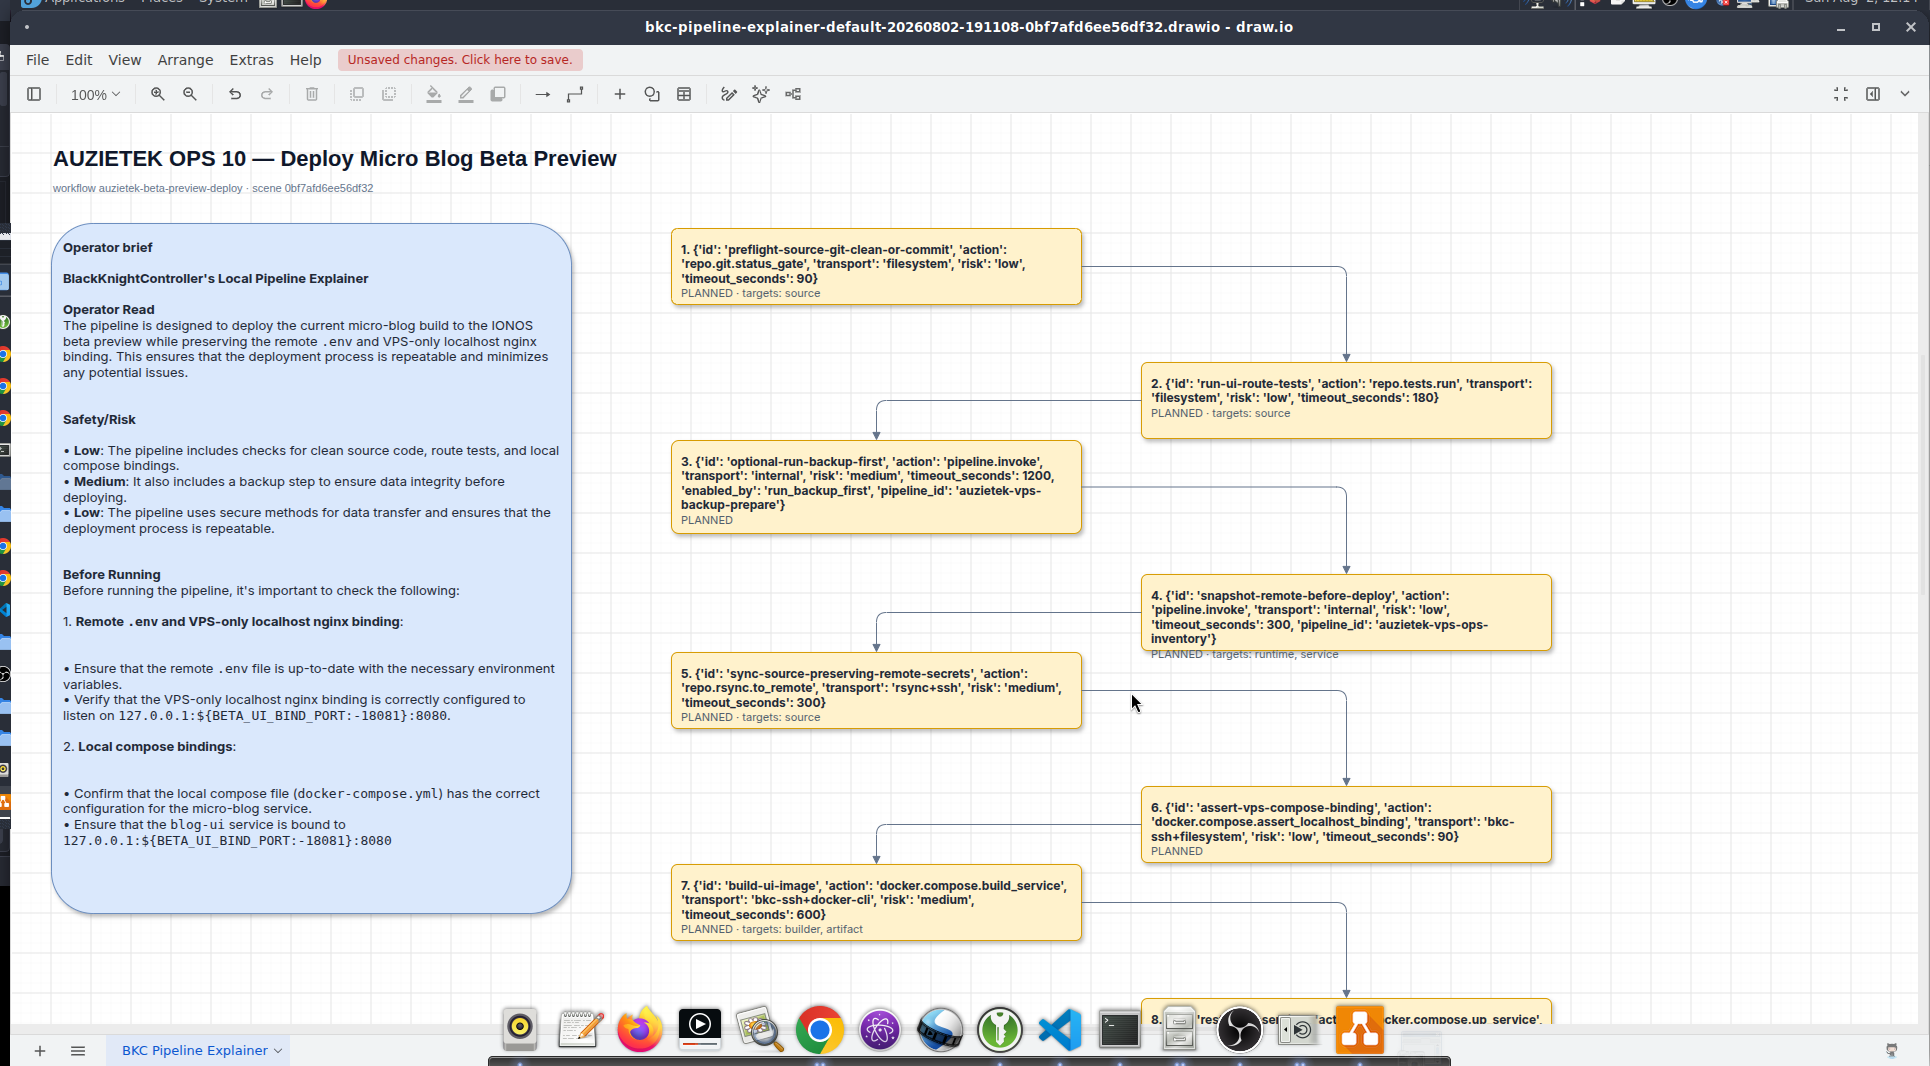This screenshot has width=1930, height=1066.
Task: Open the Rhythmbox speaker dock icon
Action: point(520,1029)
